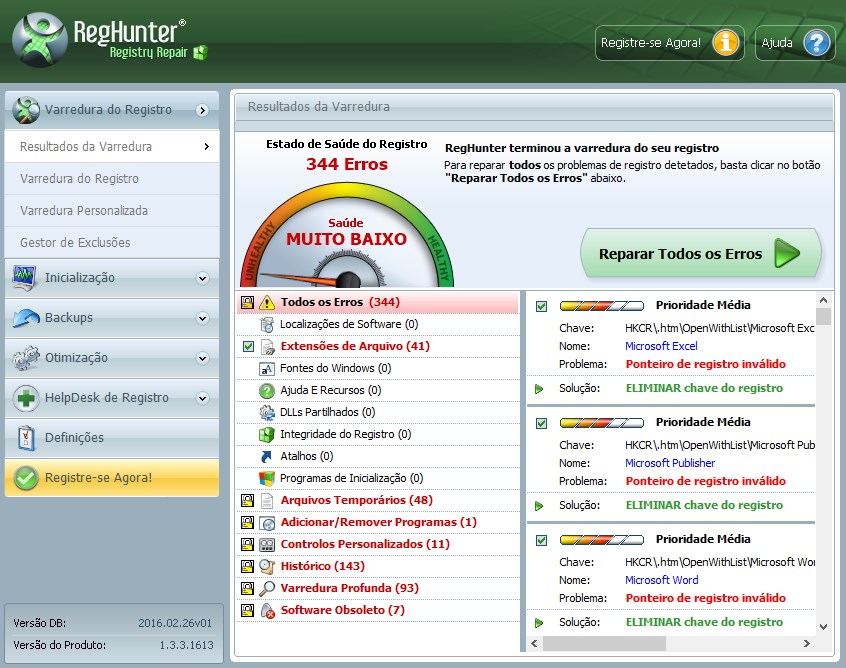The image size is (846, 668).
Task: Expand the Excel entry's Solução arrow
Action: coord(538,389)
